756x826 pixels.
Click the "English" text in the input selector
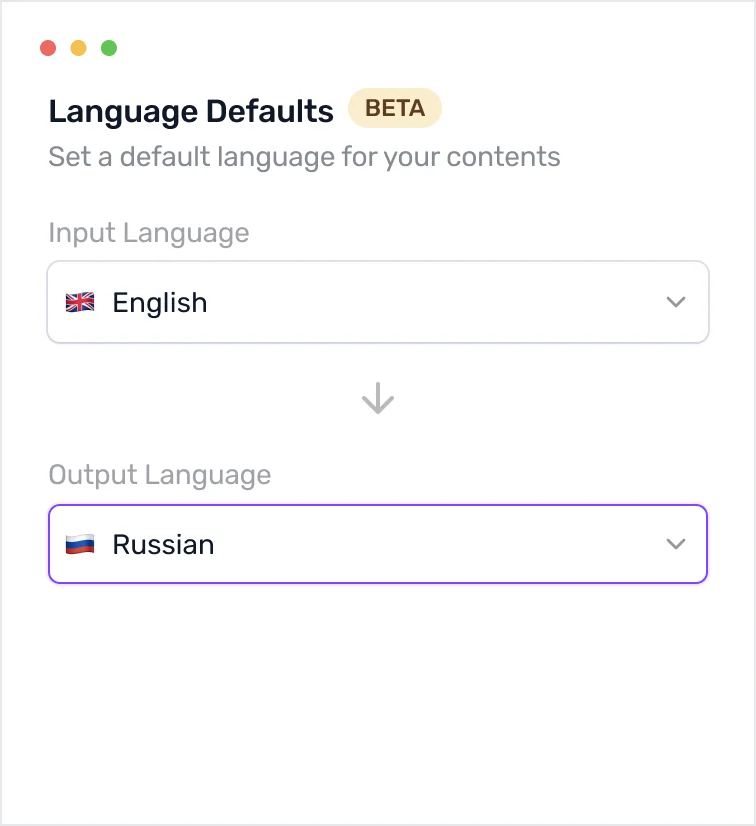coord(160,302)
